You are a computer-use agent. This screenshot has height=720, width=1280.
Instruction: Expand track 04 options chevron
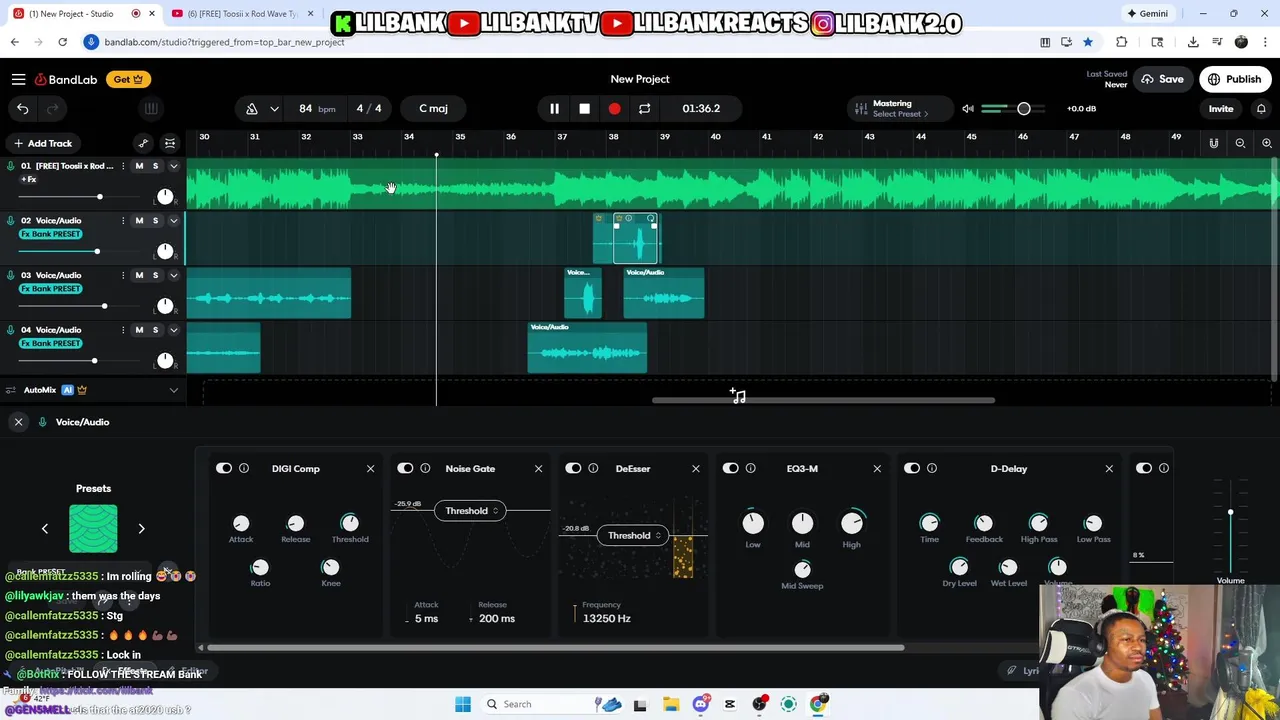[173, 330]
